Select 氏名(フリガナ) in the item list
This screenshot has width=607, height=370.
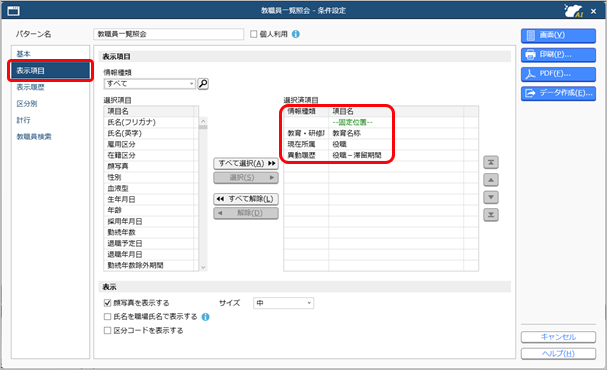click(x=151, y=122)
